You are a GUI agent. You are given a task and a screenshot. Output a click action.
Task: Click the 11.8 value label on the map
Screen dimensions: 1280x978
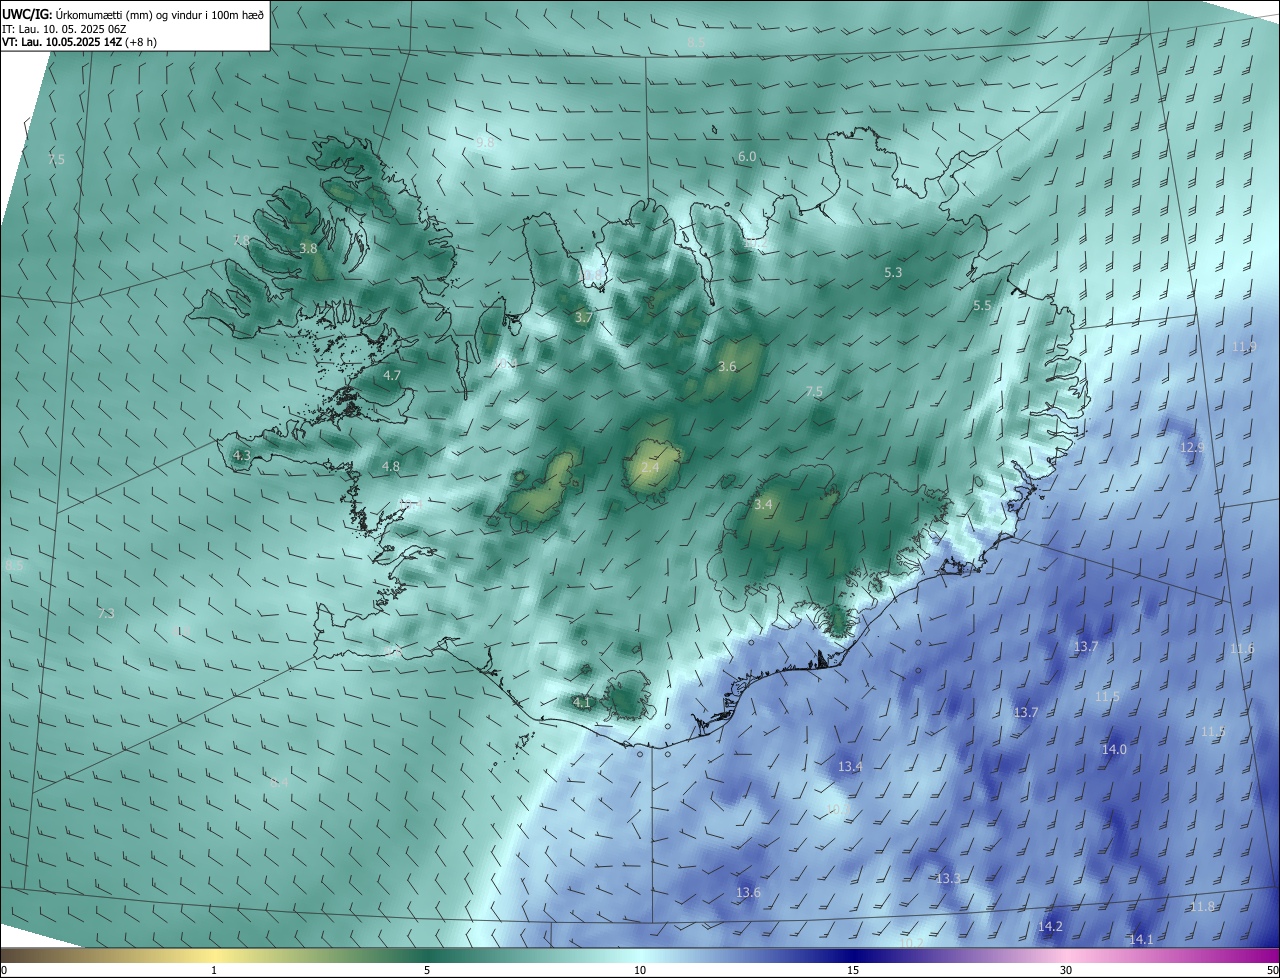(x=1203, y=907)
